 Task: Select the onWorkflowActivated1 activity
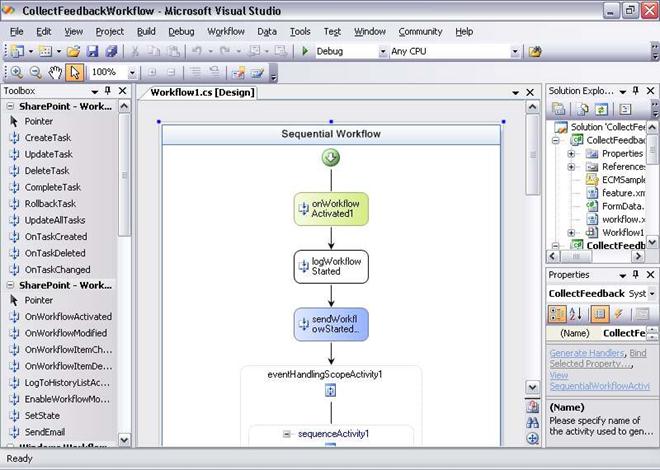pos(331,209)
